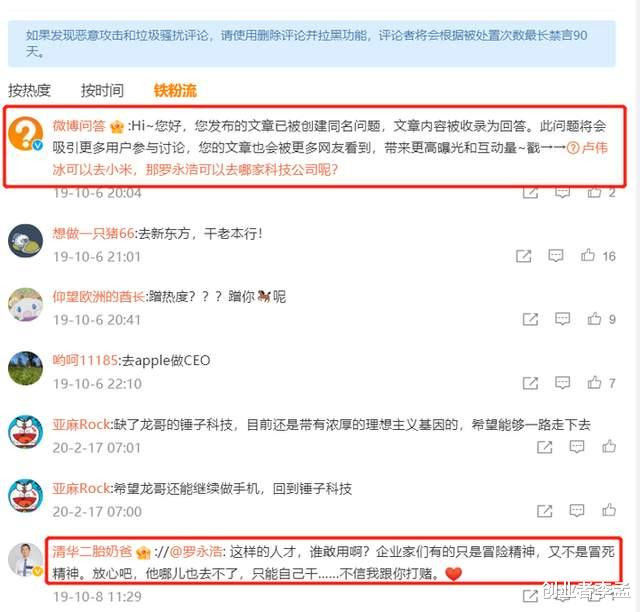Open the @罗永浩 mention link
Viewport: 640px width, 612px height.
pyautogui.click(x=196, y=552)
